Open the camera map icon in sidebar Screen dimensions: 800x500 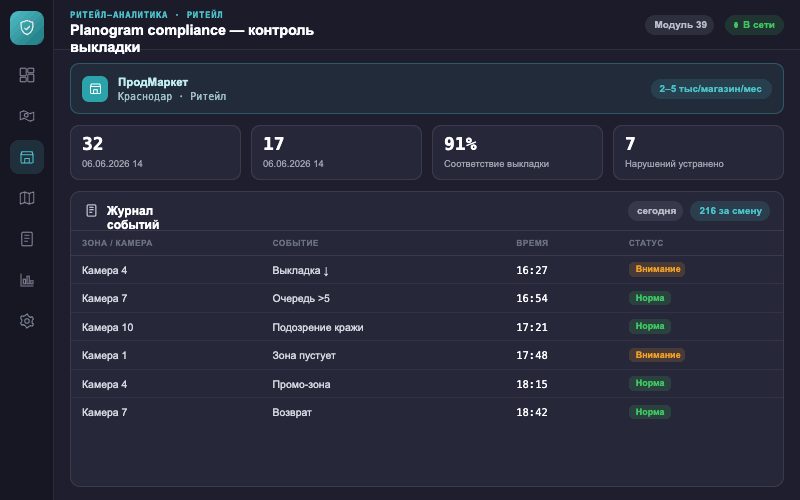point(27,116)
